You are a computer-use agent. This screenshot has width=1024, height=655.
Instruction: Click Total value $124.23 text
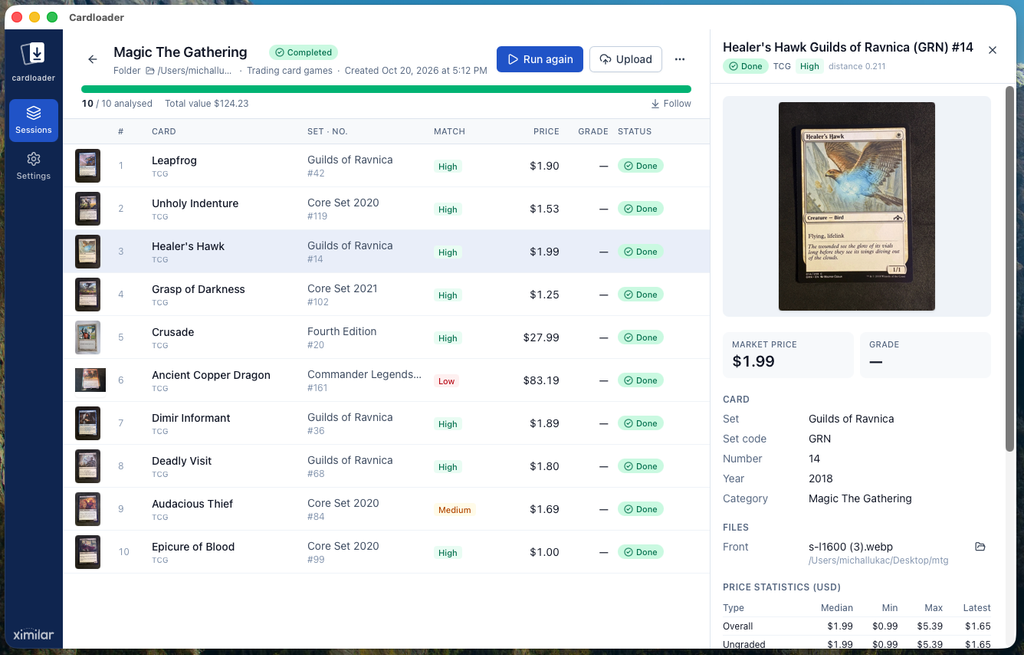click(206, 104)
